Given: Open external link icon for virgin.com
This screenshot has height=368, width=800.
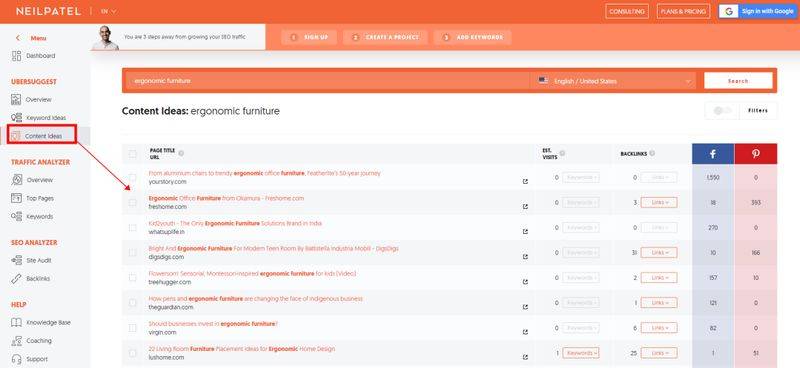Looking at the screenshot, I should tap(525, 332).
